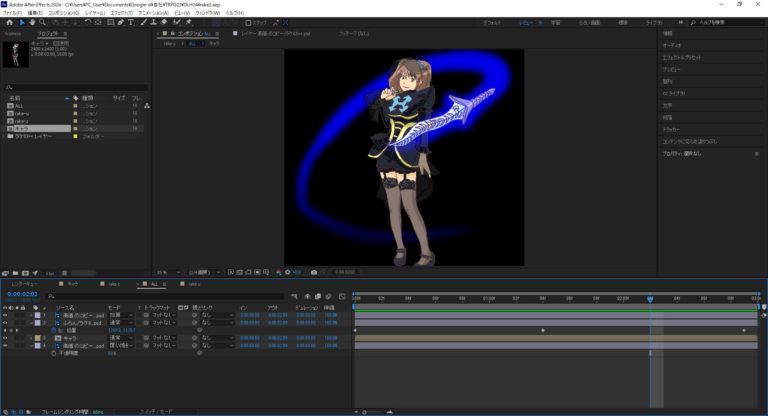Viewport: 768px width, 416px height.
Task: Open the Tracker panel
Action: [672, 129]
